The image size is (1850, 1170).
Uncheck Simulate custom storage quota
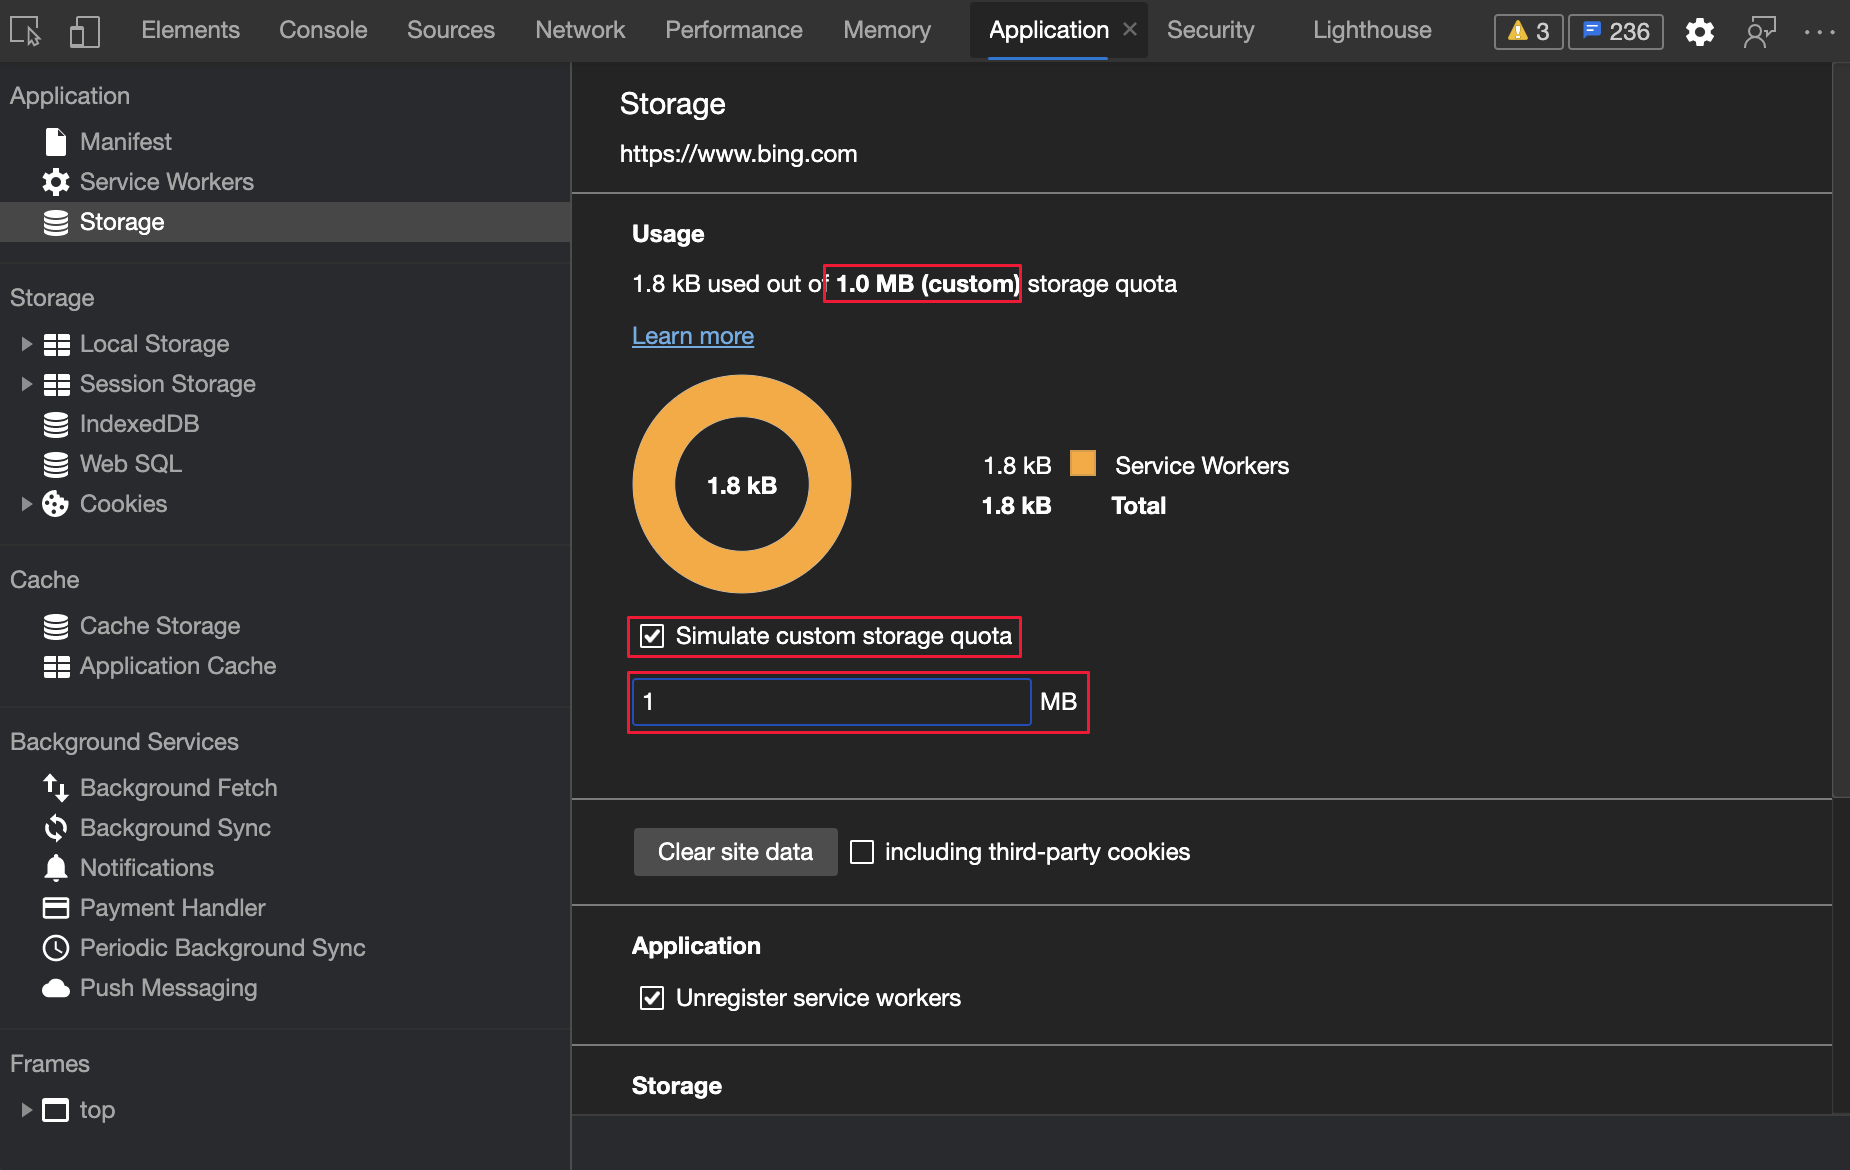652,635
